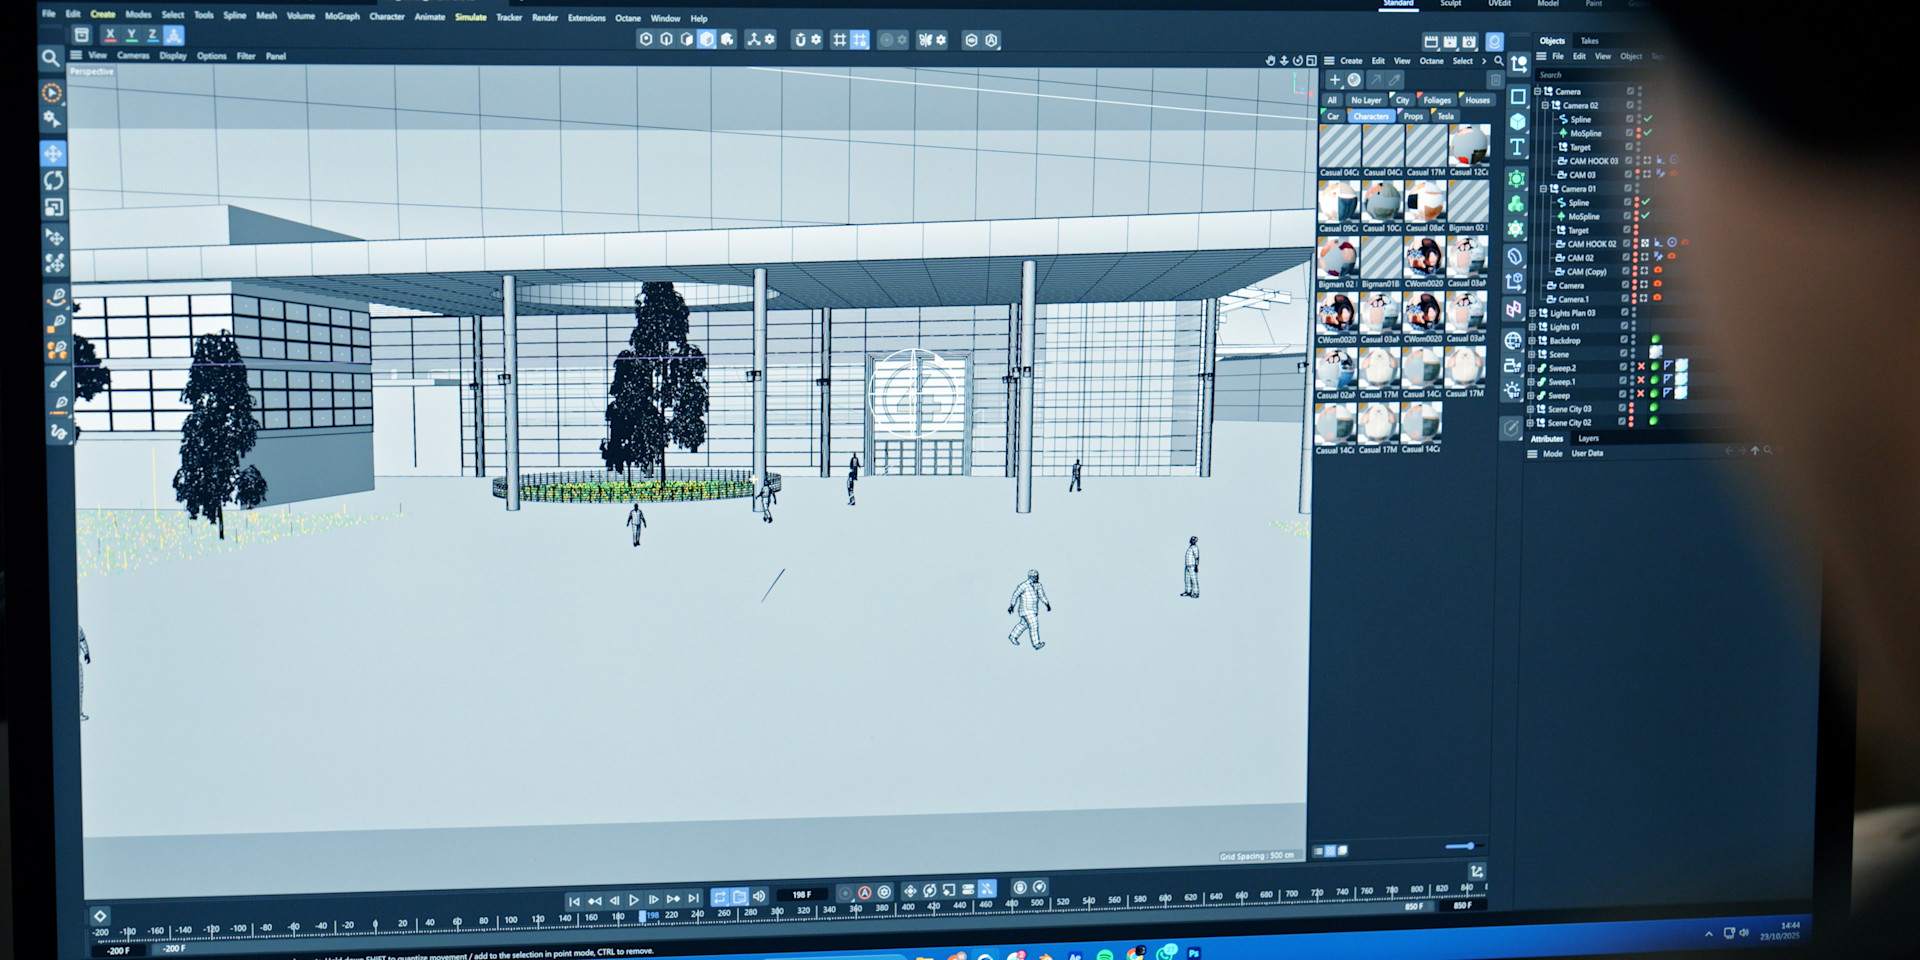The image size is (1920, 960).
Task: Expand the Scene City 03 node
Action: pos(1530,409)
